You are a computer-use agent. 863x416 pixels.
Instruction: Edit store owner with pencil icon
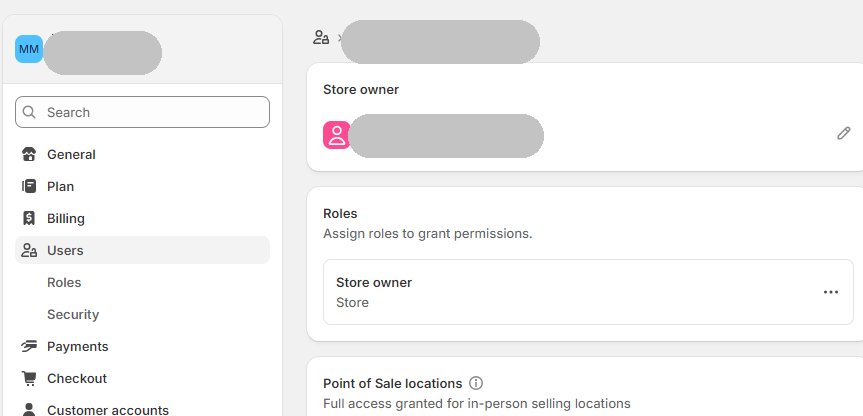(x=844, y=133)
